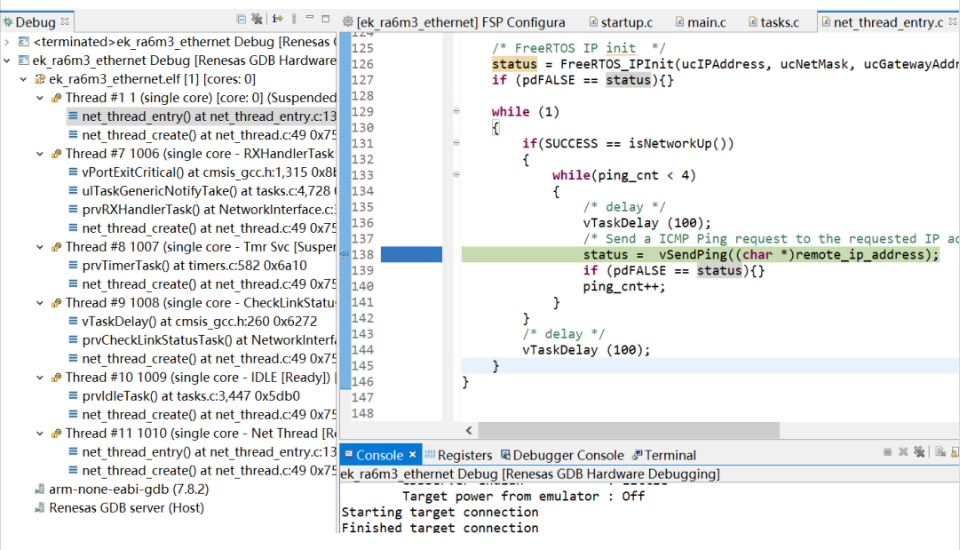The height and width of the screenshot is (550, 960).
Task: Click the console title 'ek_ra6m3_ethernet Debug [Renesas GDB Hardware Debugging]'
Action: pyautogui.click(x=530, y=474)
